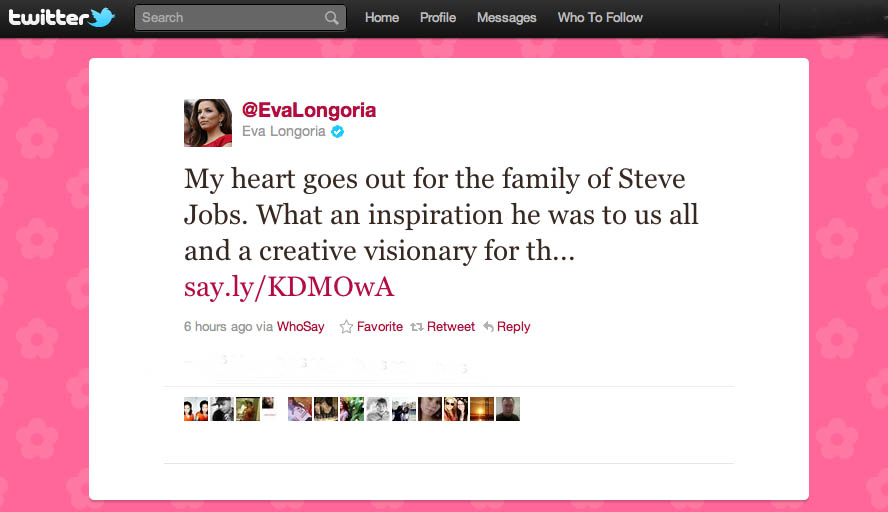Follow the WhoSay source link
The height and width of the screenshot is (512, 888).
pyautogui.click(x=301, y=327)
